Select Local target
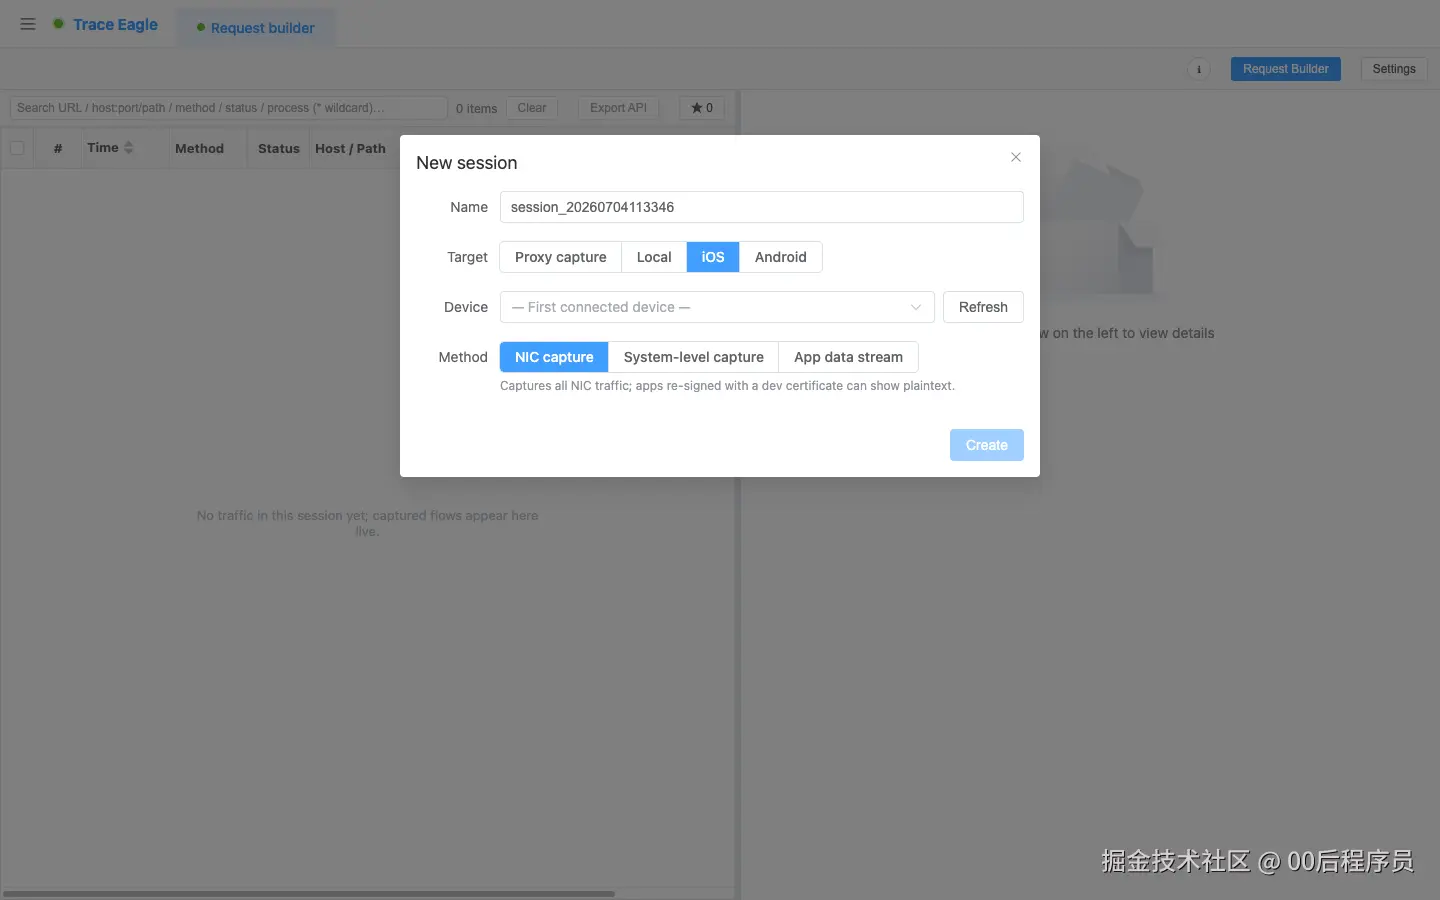1440x900 pixels. click(x=654, y=257)
